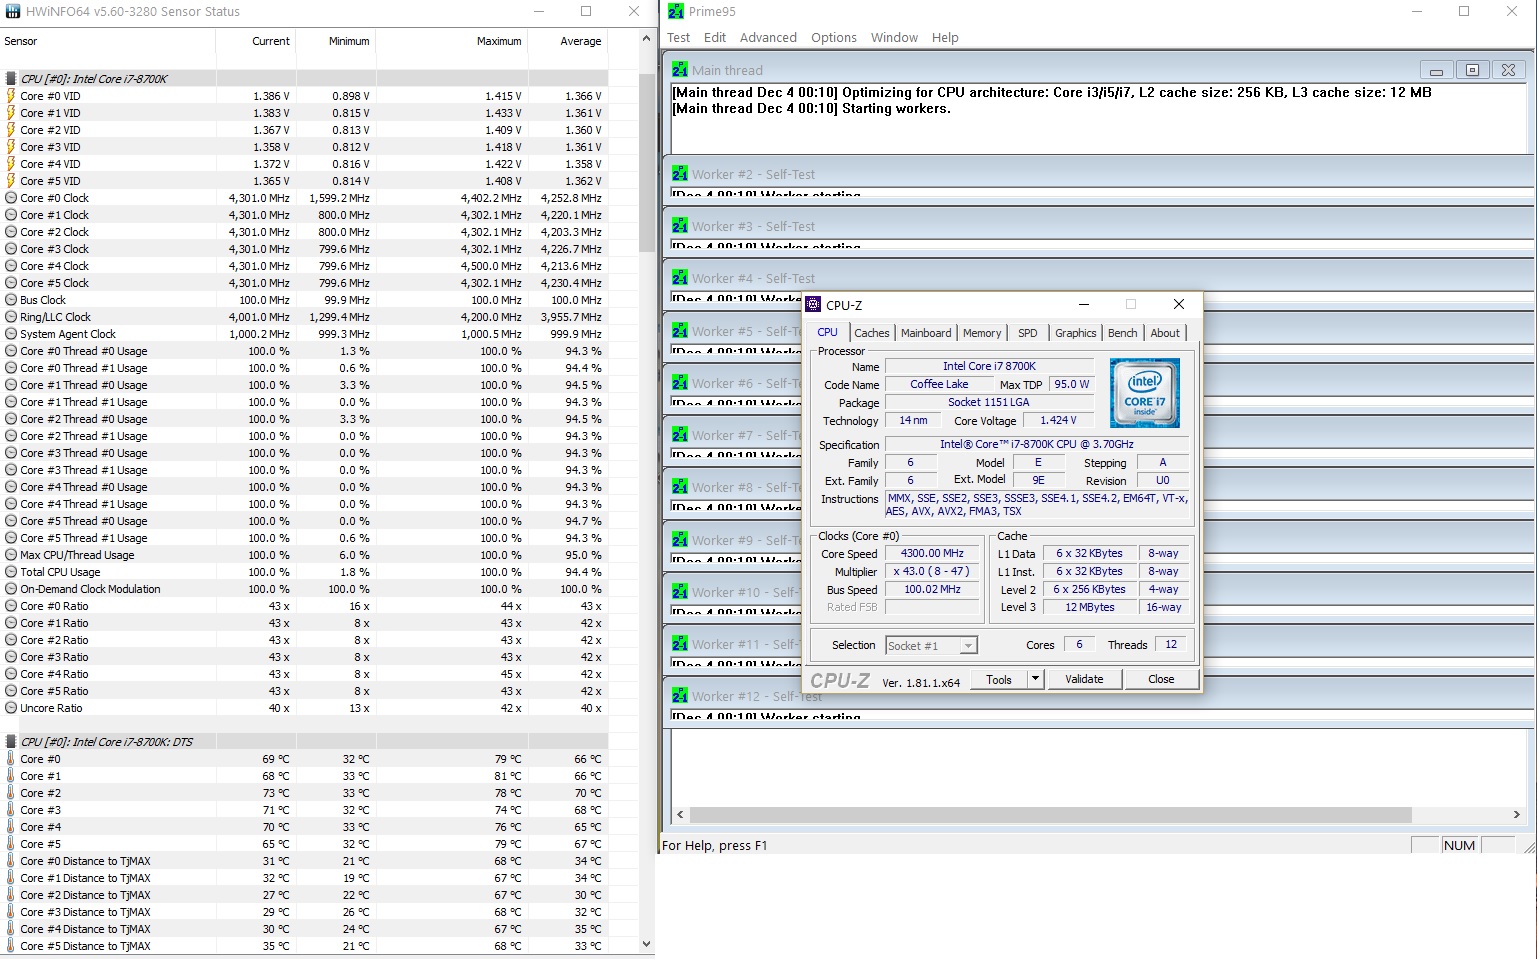The width and height of the screenshot is (1537, 959).
Task: Switch to the Mainboard tab in CPU-Z
Action: 926,333
